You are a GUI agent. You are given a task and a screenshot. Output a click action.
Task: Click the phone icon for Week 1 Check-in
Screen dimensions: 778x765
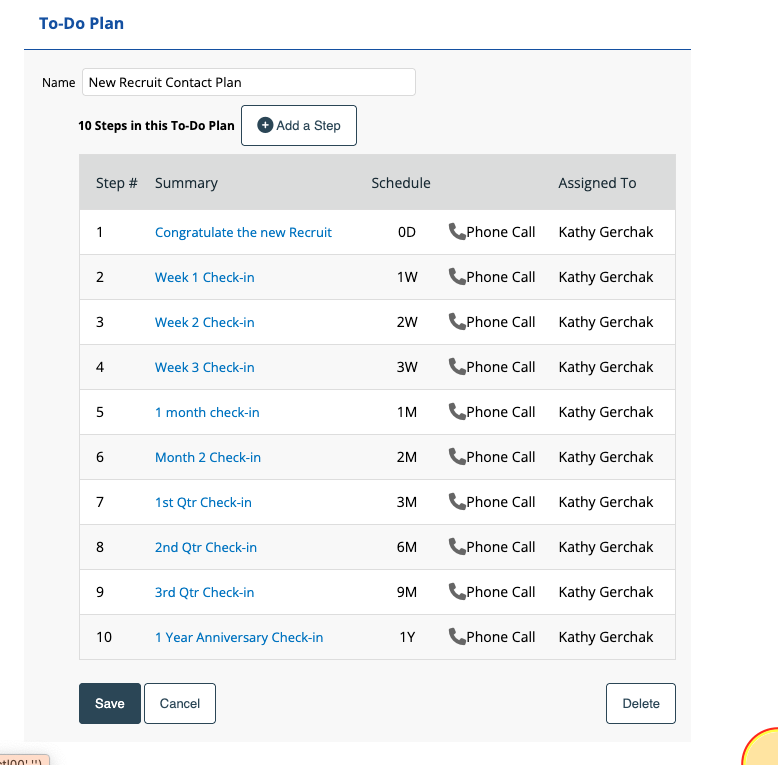[457, 277]
